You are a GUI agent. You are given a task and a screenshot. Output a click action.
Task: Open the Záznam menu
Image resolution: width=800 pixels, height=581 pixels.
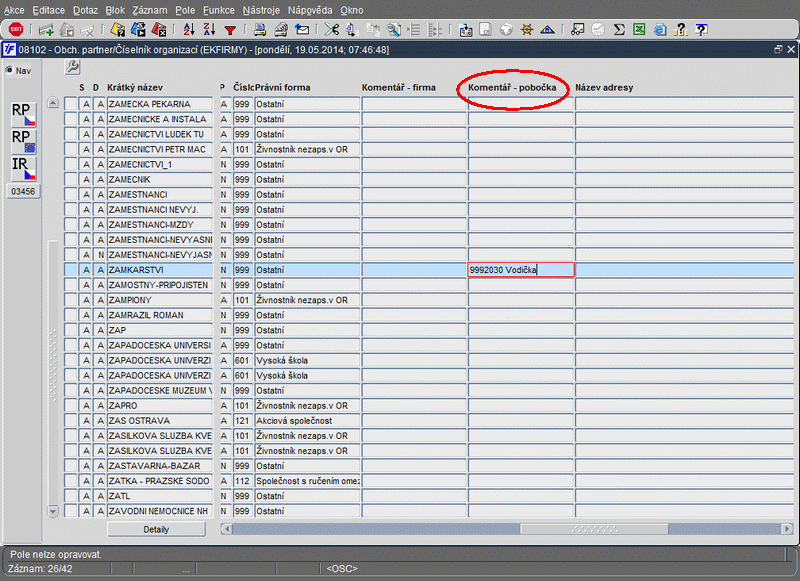[x=149, y=10]
